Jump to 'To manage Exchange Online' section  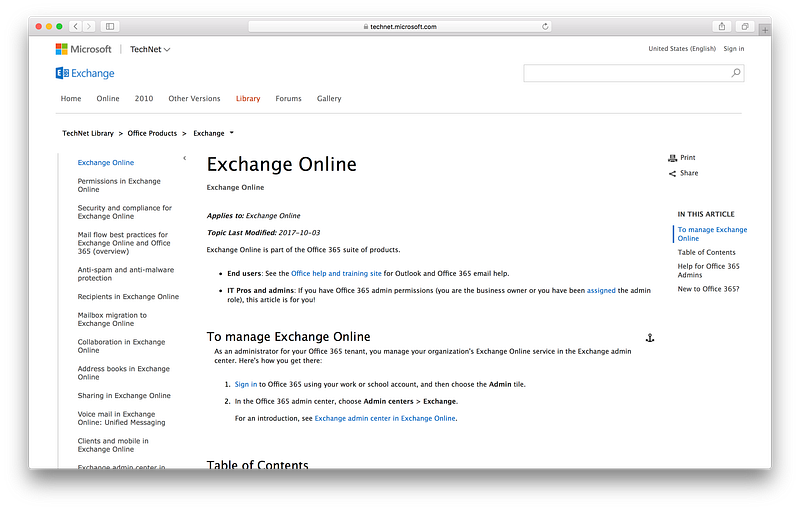[712, 234]
